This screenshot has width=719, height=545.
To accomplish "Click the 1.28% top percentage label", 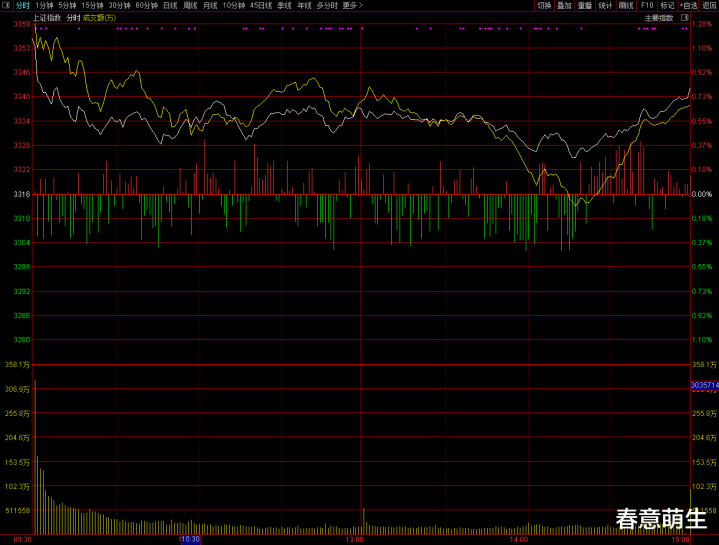I will pyautogui.click(x=702, y=24).
